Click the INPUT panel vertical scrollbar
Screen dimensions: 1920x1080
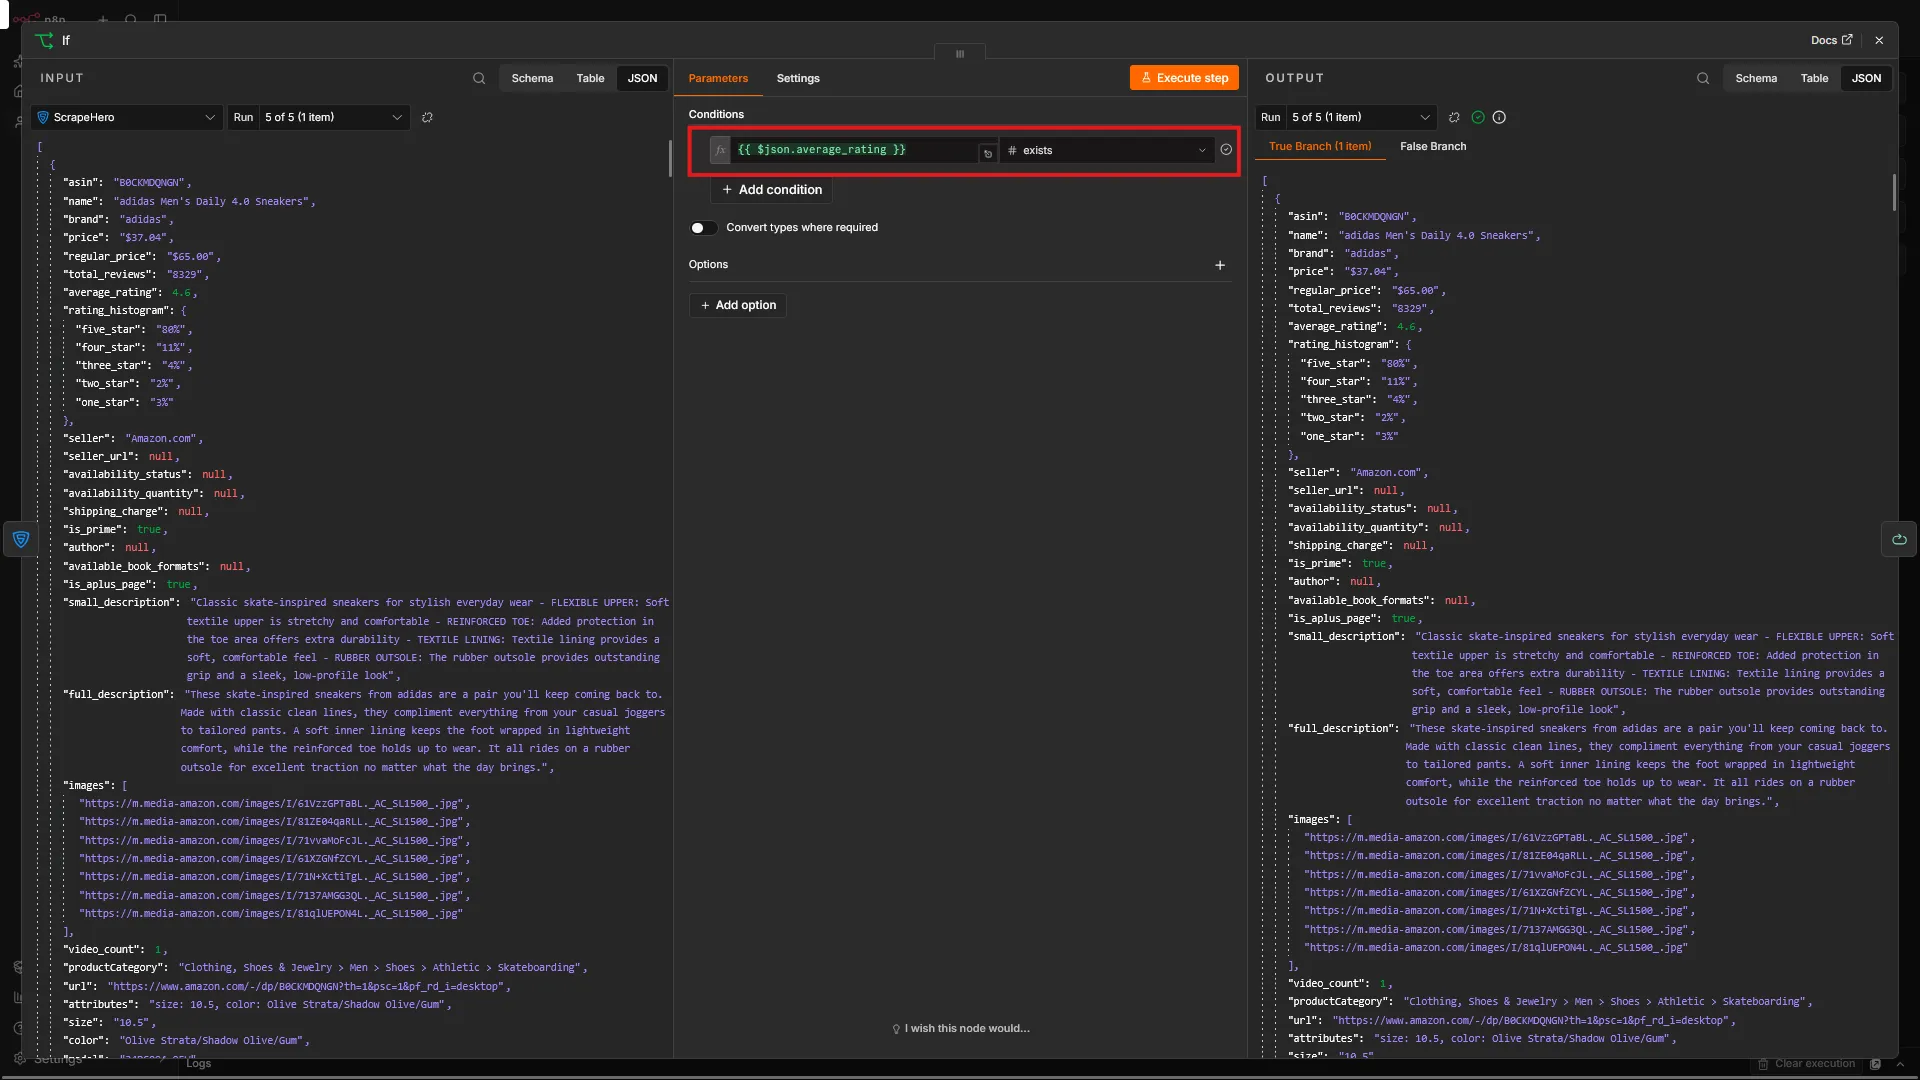(x=670, y=158)
